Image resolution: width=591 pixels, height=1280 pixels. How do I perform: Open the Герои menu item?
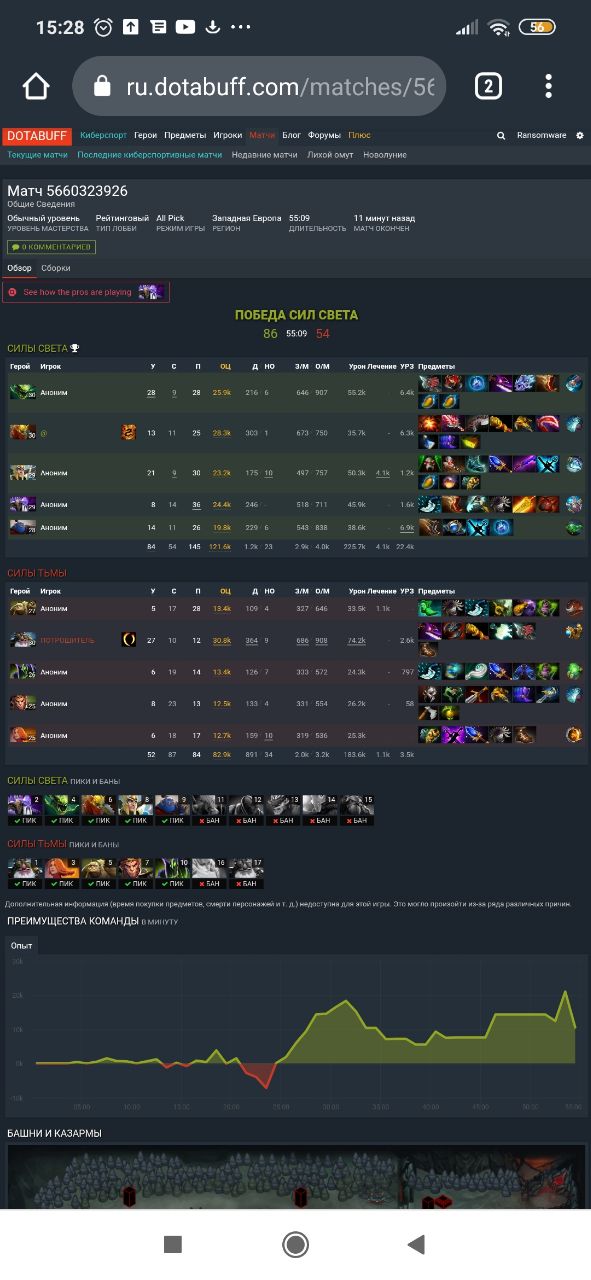click(145, 135)
